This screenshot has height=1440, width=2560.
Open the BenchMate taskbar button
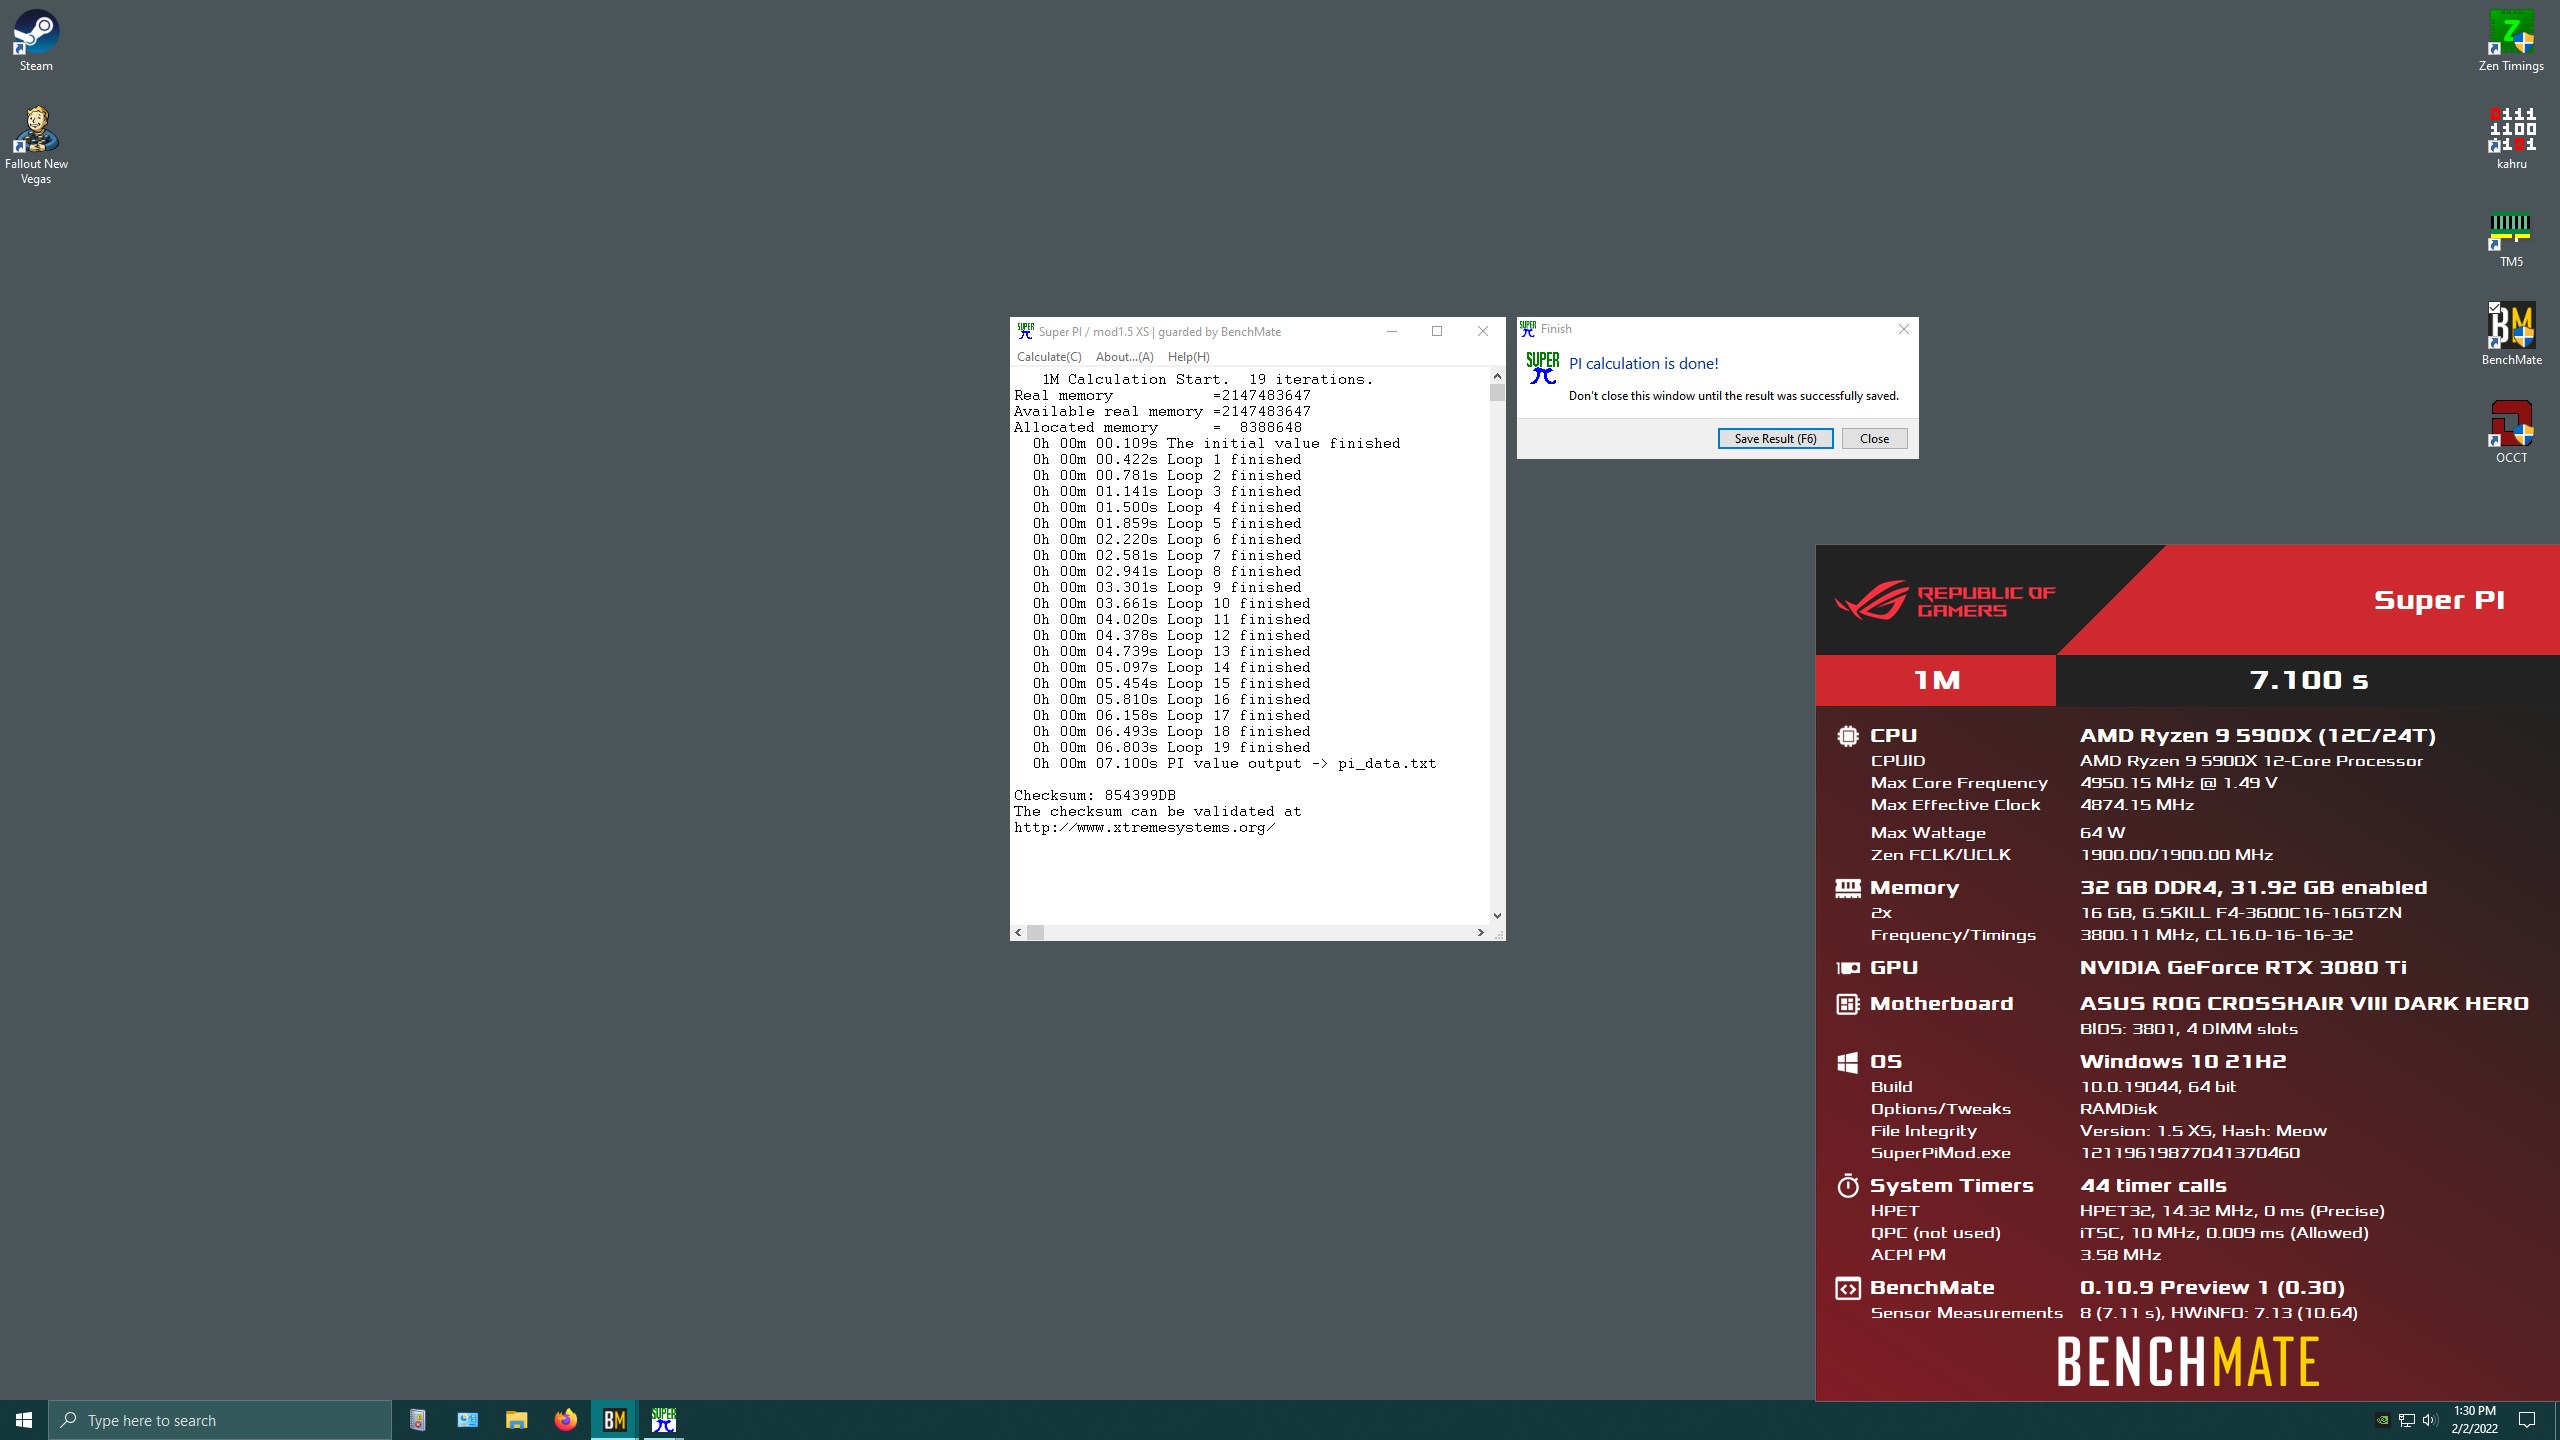[x=615, y=1420]
